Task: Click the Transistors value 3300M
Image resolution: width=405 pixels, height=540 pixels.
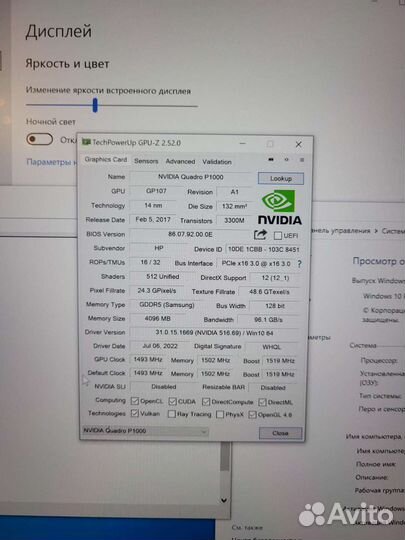Action: (234, 220)
